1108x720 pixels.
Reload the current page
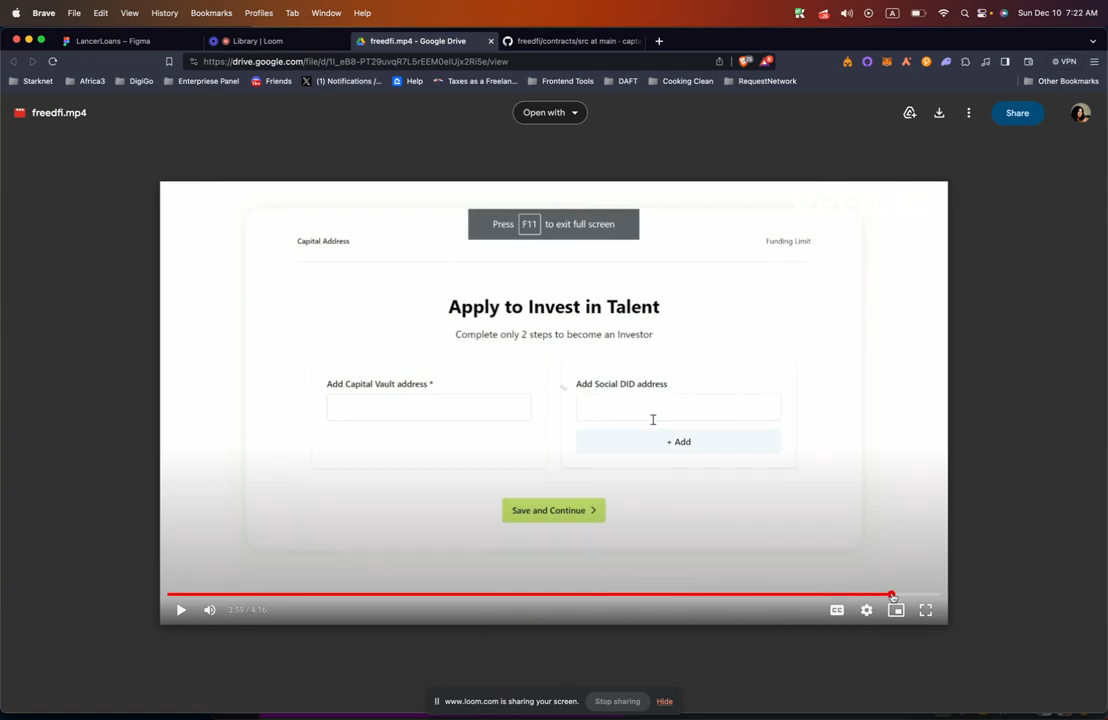pyautogui.click(x=53, y=61)
